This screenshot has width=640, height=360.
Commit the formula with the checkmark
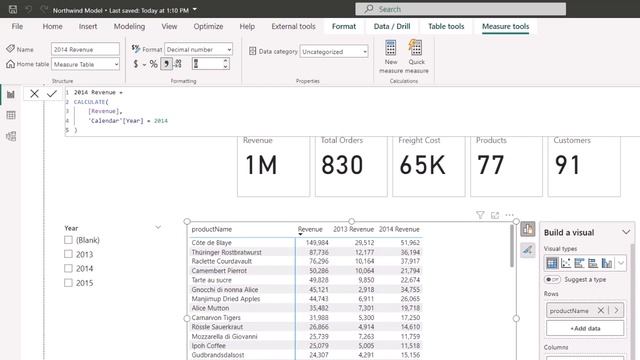coord(52,93)
